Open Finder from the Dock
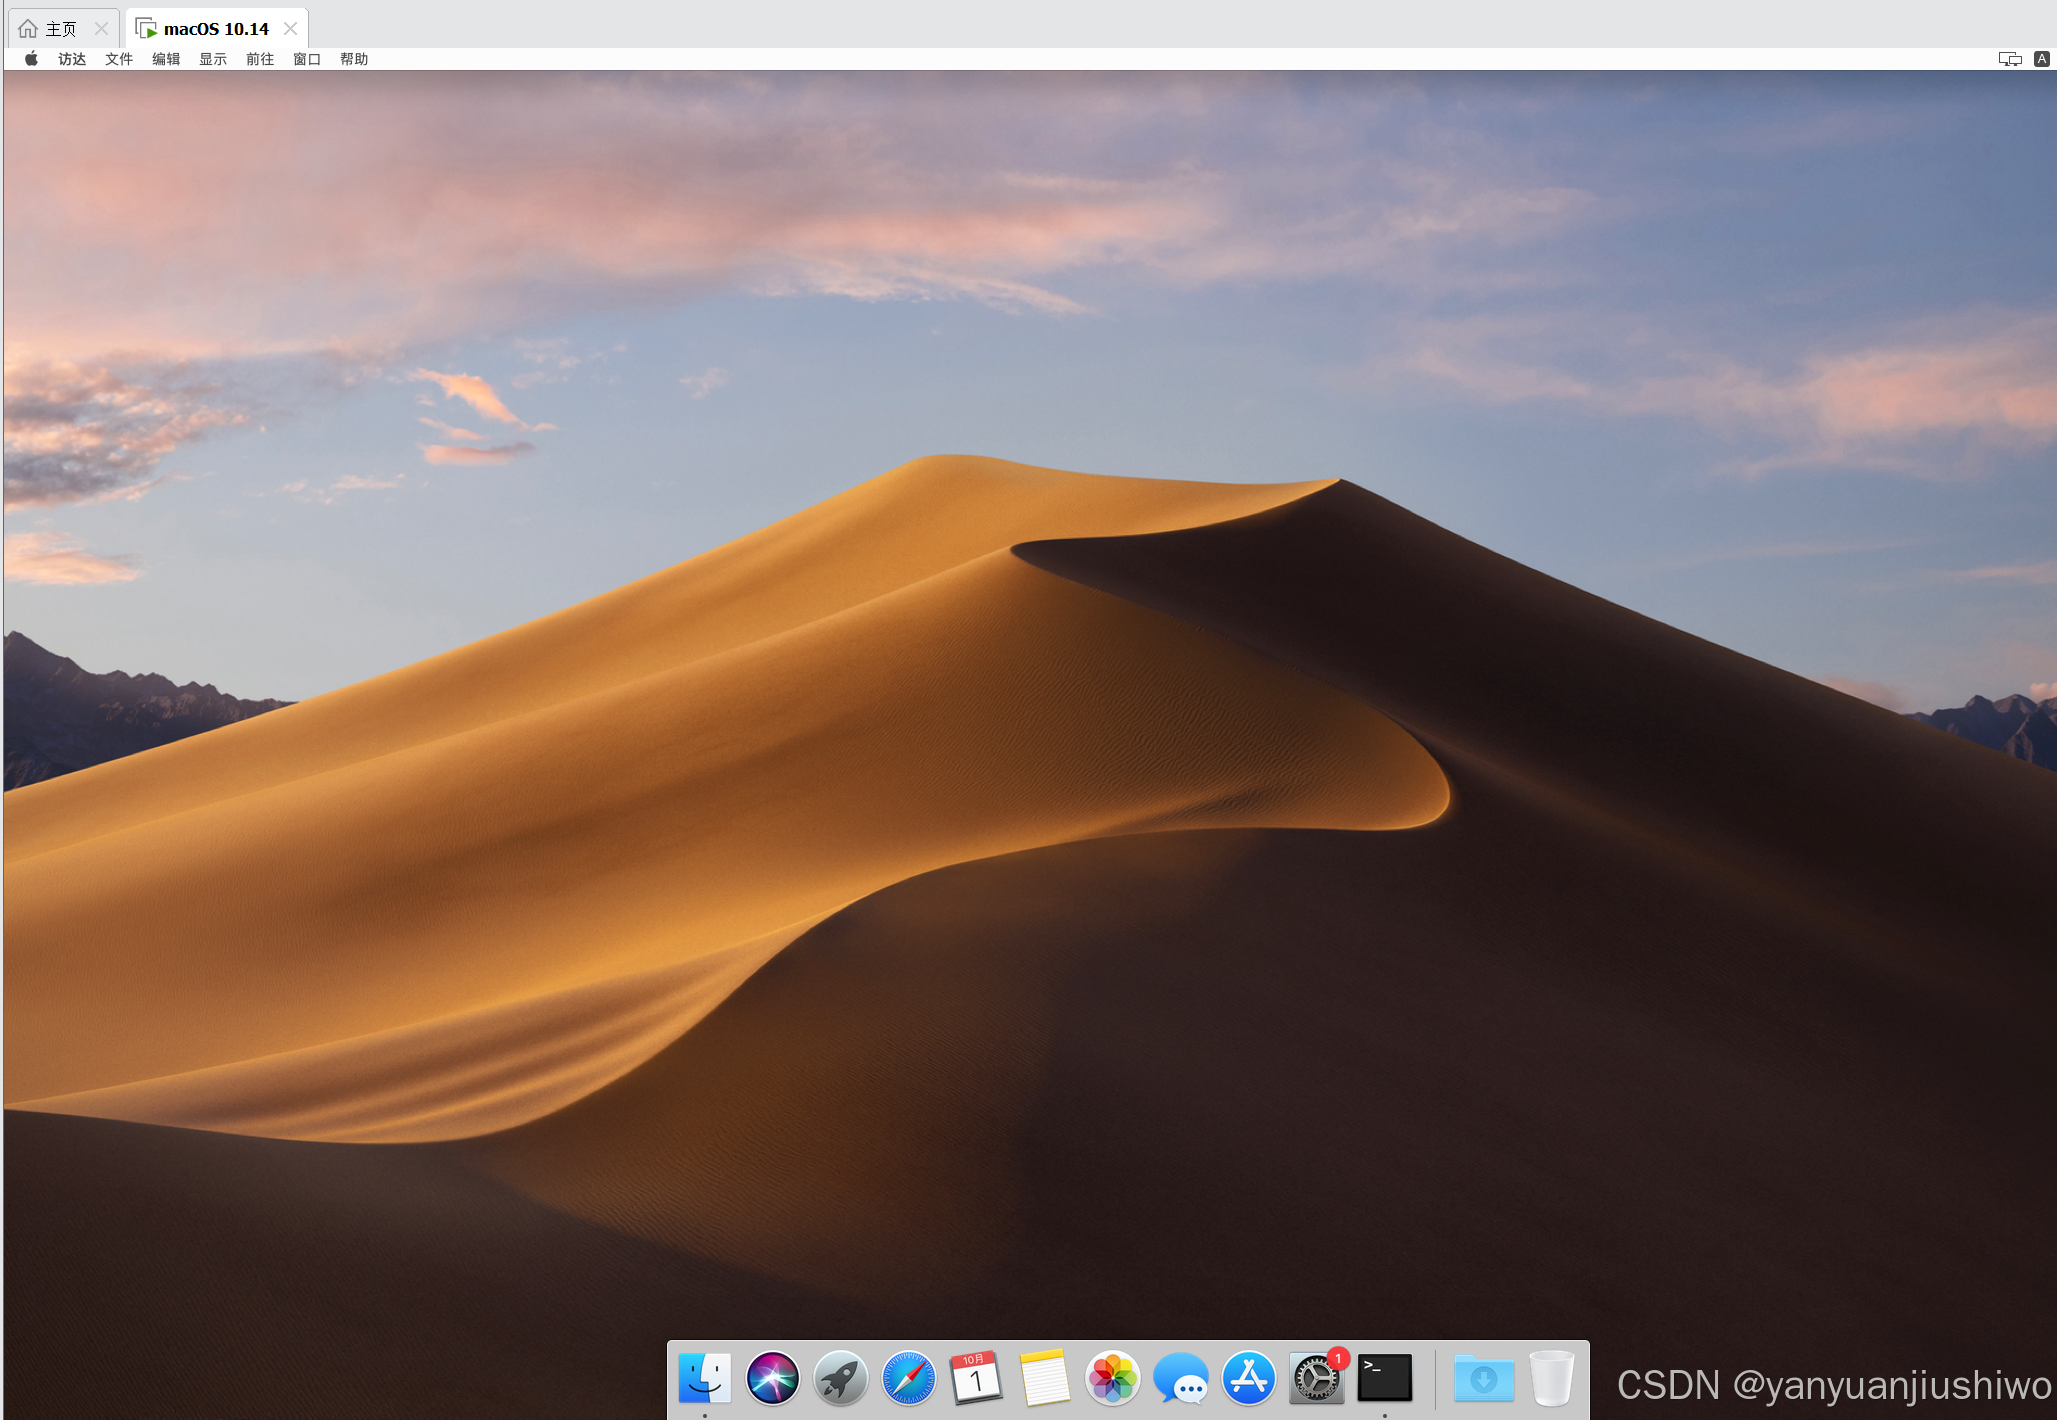 pos(704,1378)
